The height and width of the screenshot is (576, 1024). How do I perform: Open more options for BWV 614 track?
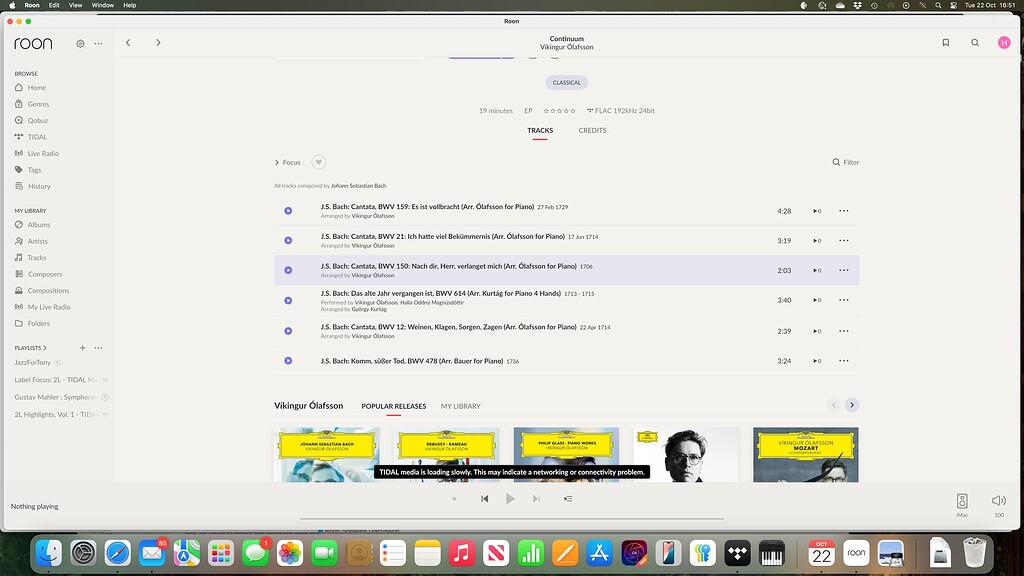point(843,299)
